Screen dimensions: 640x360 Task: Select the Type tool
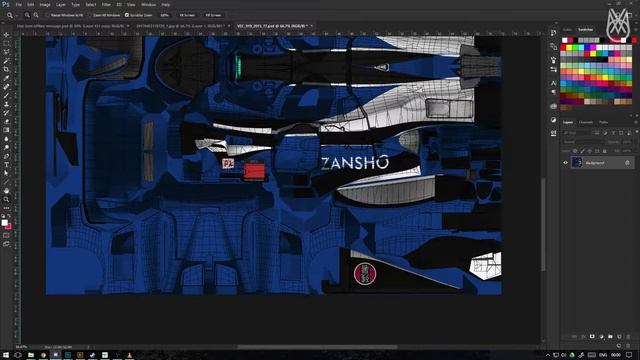(x=6, y=164)
